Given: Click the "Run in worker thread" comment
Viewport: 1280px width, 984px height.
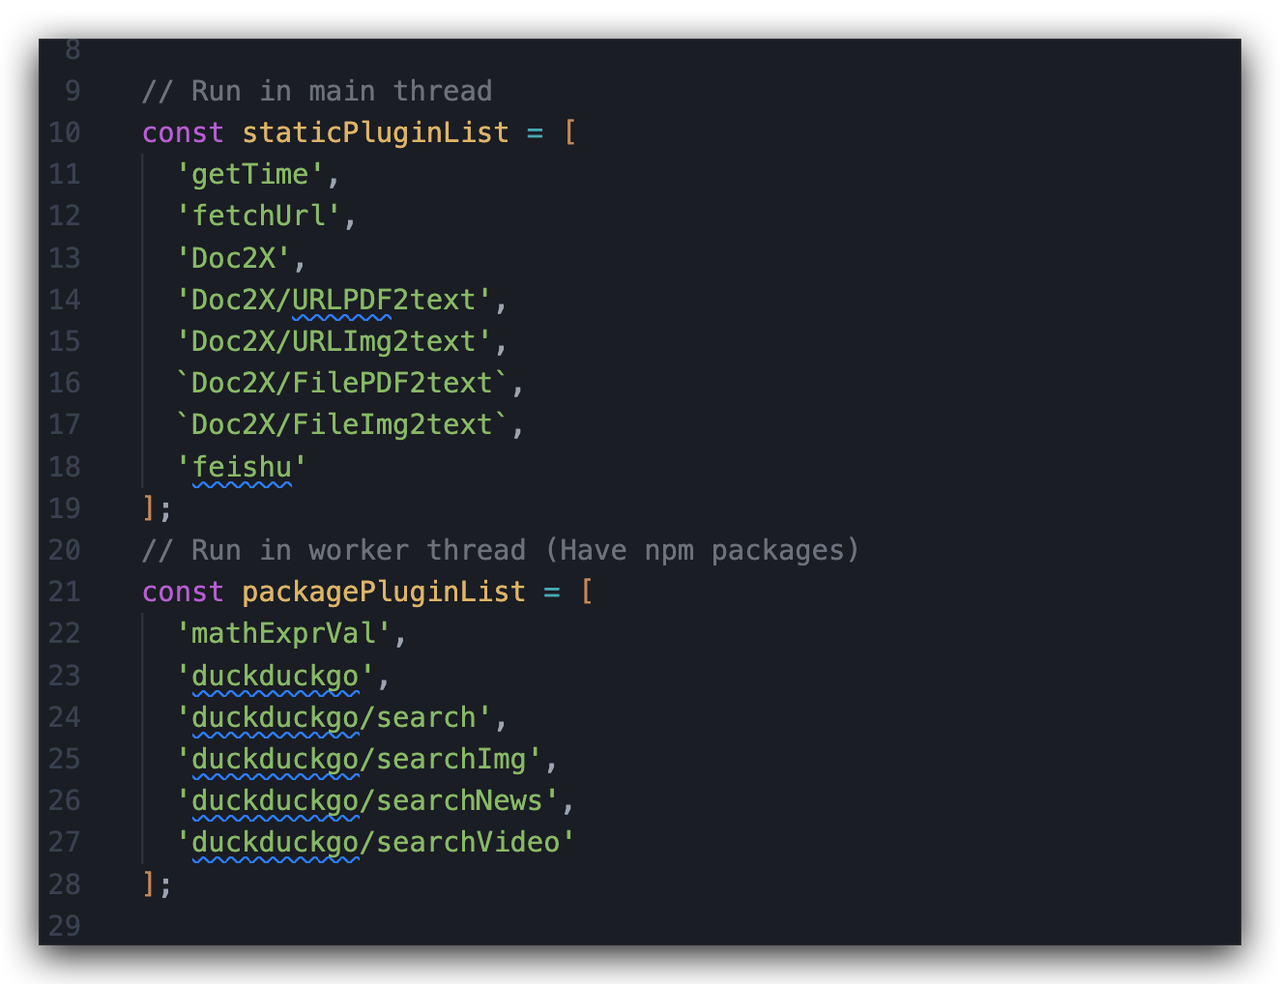Looking at the screenshot, I should click(x=500, y=550).
